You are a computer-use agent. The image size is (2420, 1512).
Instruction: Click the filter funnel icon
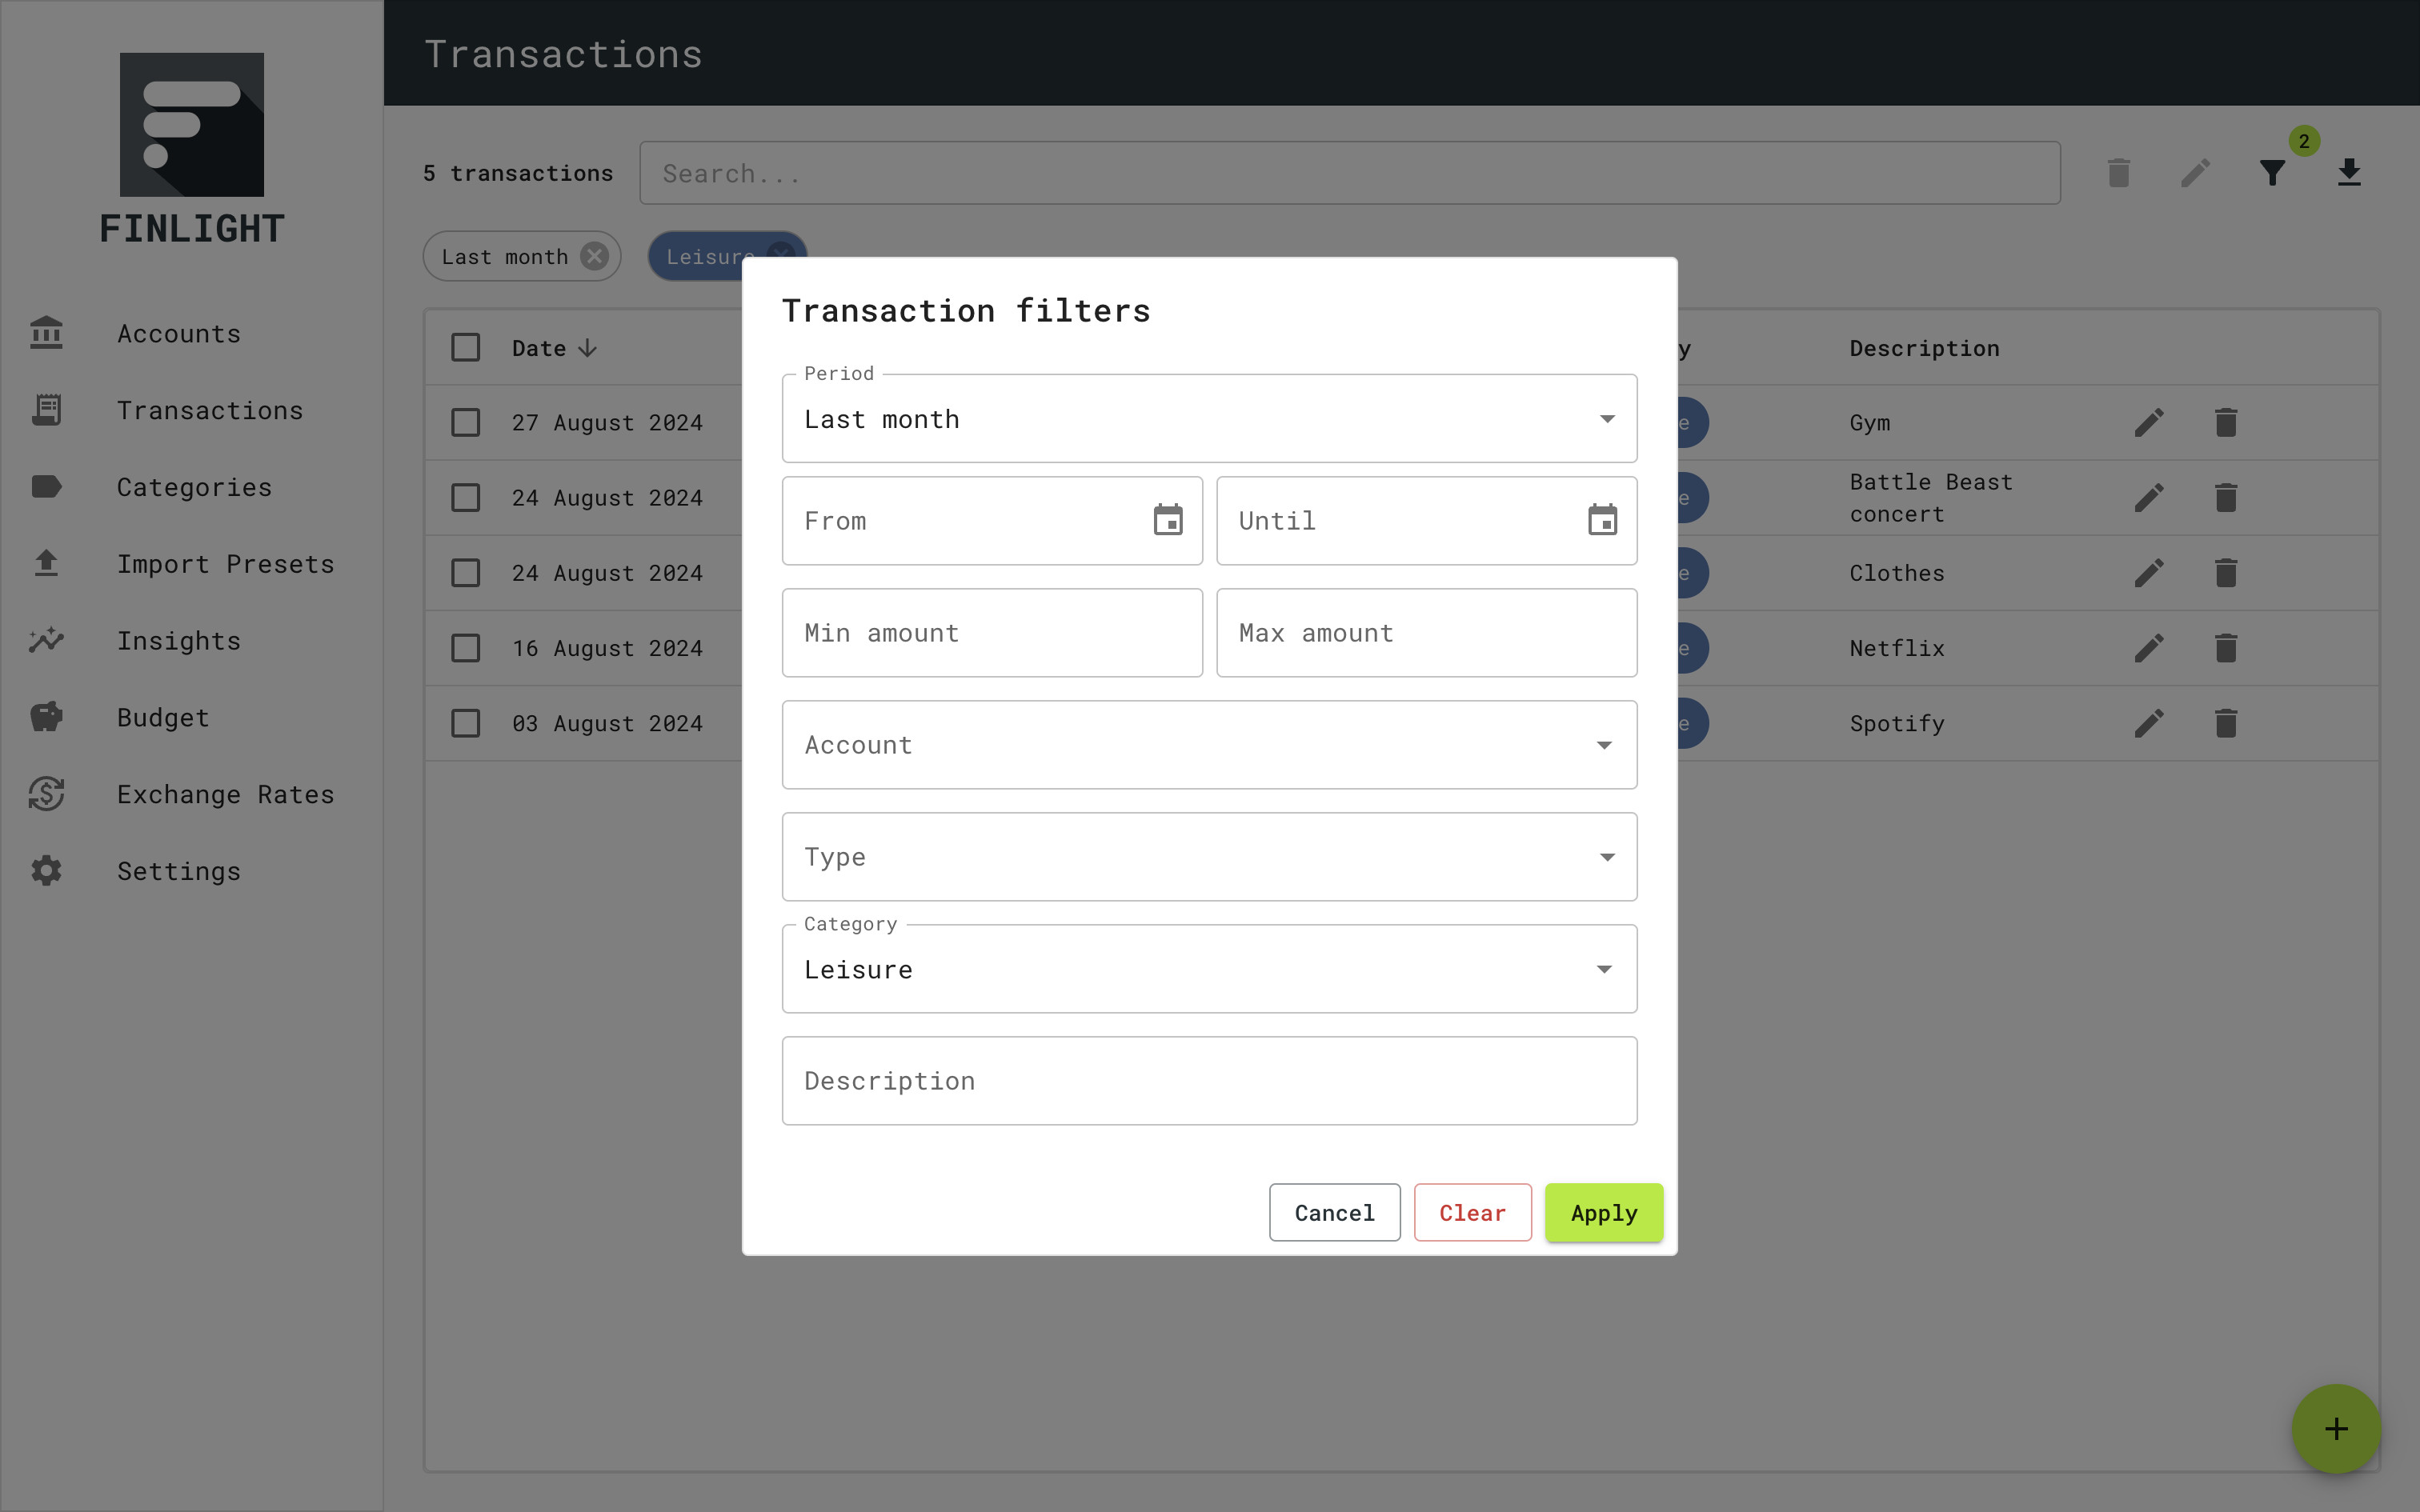tap(2272, 173)
